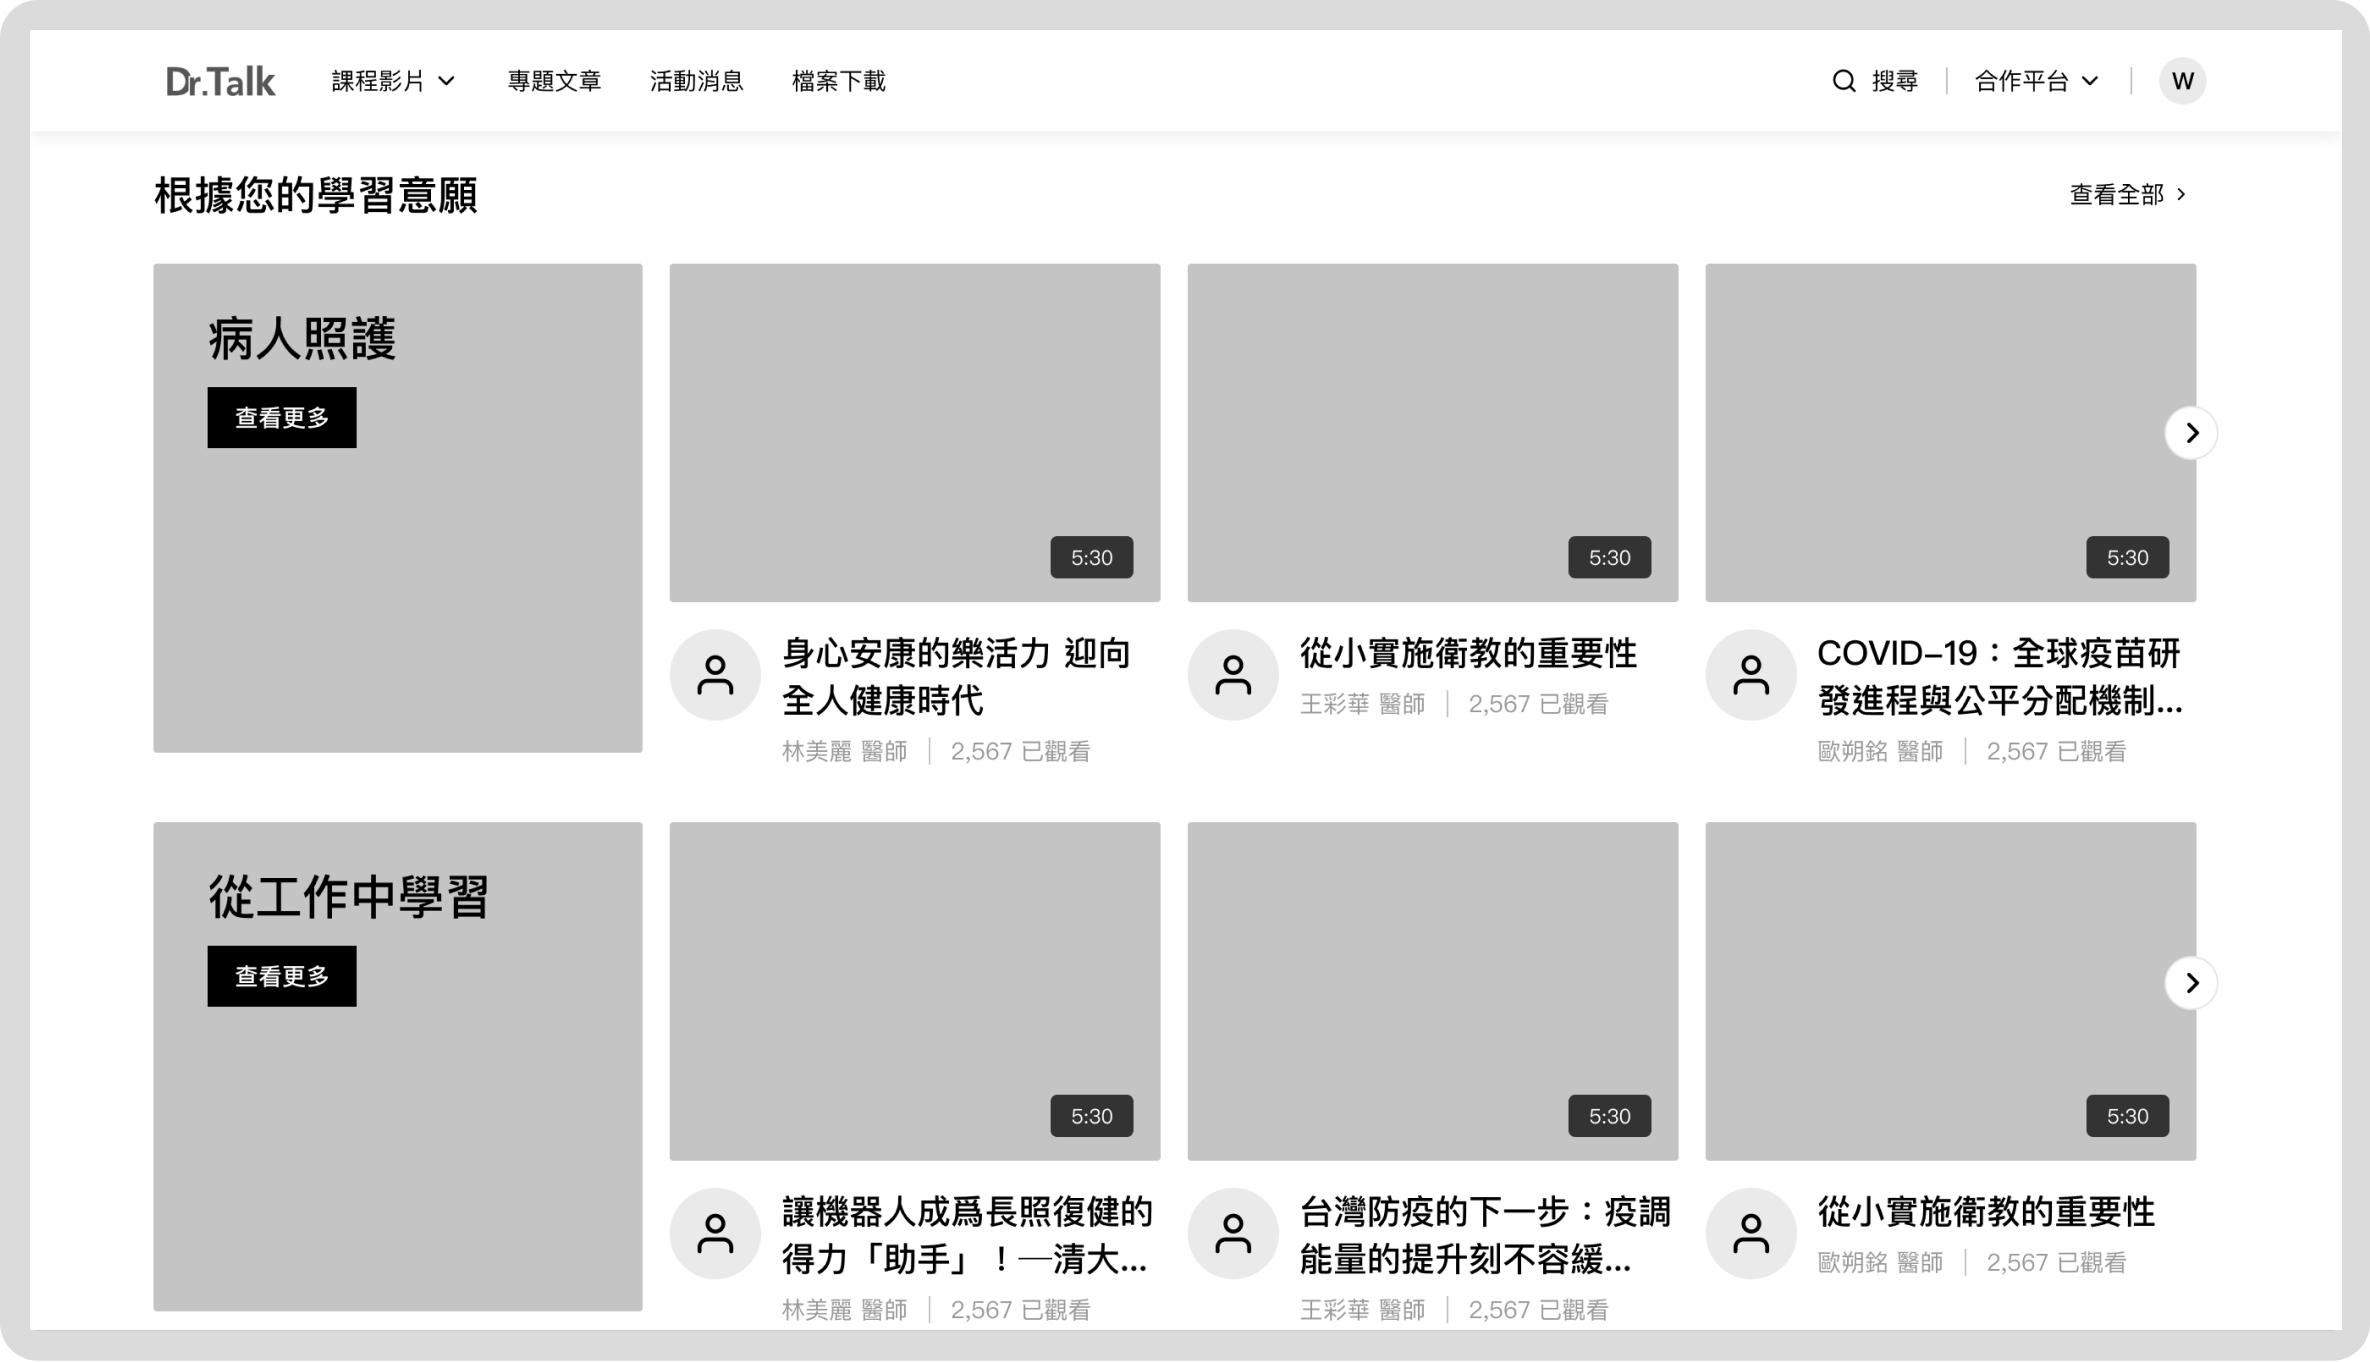The width and height of the screenshot is (2370, 1362).
Task: Click the 王彩華 avatar icon in the 病人照護 row
Action: pos(1232,675)
